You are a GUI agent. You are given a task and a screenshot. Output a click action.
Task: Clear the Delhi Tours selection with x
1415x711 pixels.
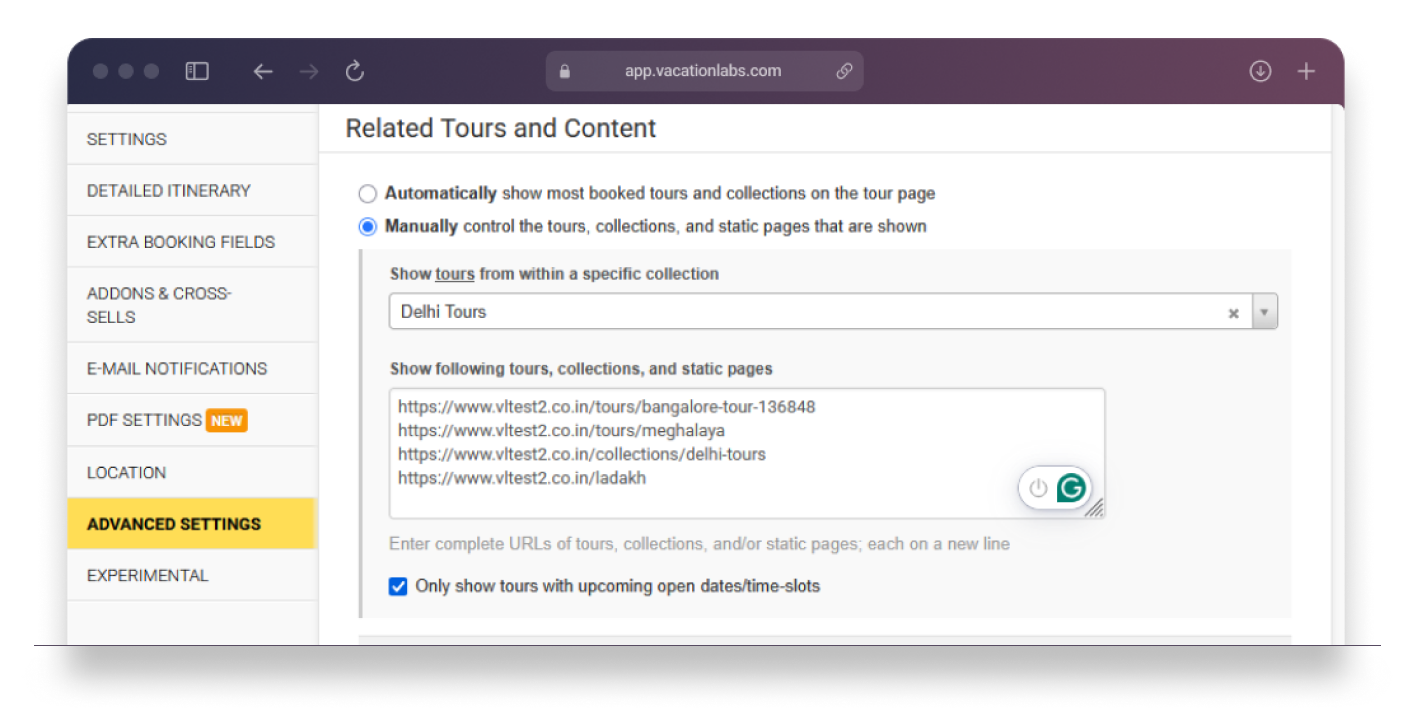click(x=1234, y=313)
